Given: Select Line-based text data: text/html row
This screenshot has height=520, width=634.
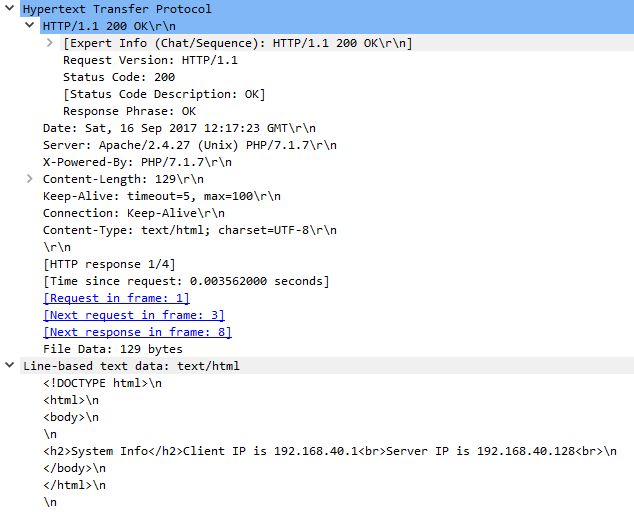Looking at the screenshot, I should click(327, 366).
